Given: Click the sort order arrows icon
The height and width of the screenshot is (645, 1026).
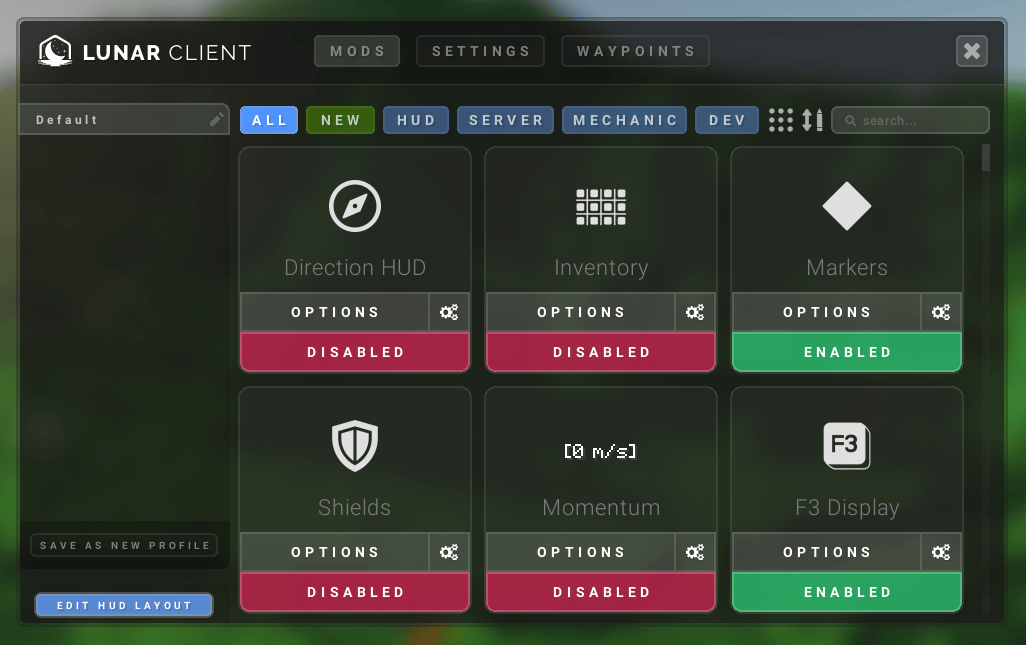Looking at the screenshot, I should [812, 120].
